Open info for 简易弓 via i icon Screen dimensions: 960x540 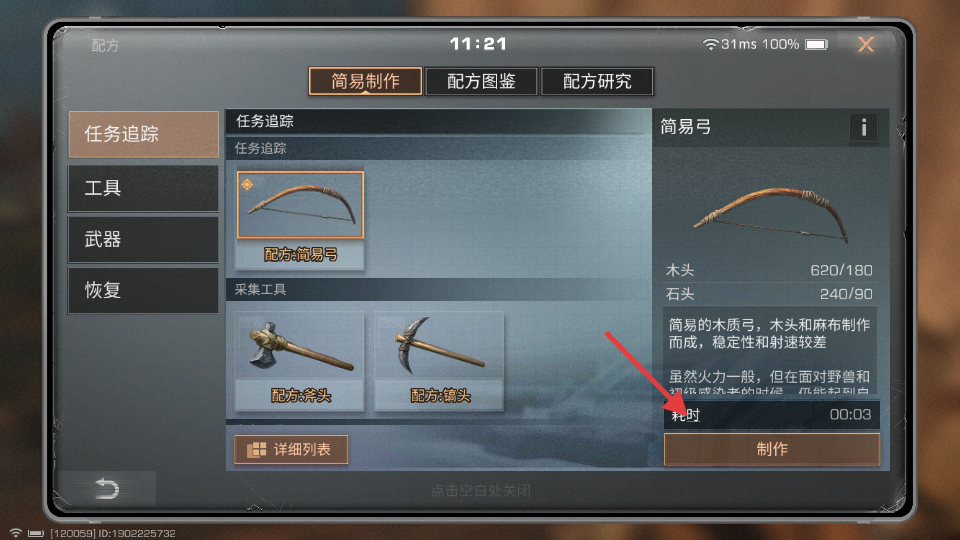(863, 127)
